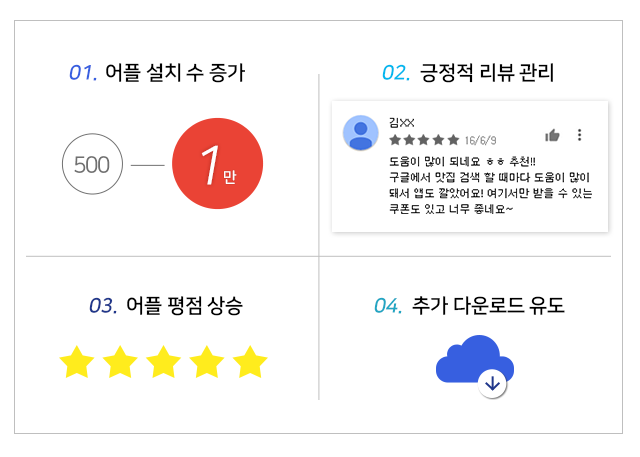
Task: Click the small gray review stars row
Action: coord(424,140)
